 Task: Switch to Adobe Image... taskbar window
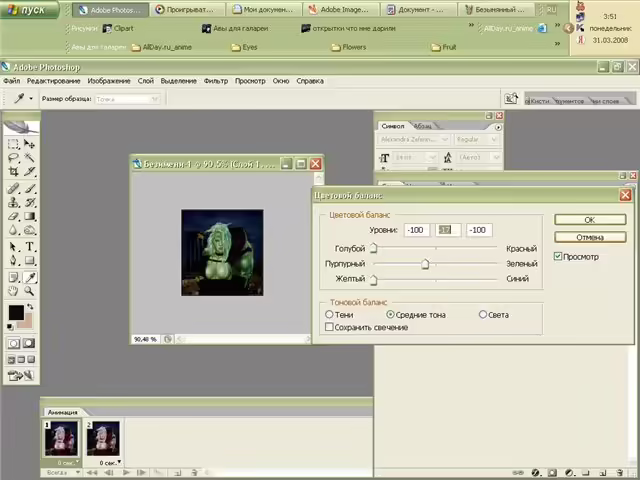[x=341, y=9]
